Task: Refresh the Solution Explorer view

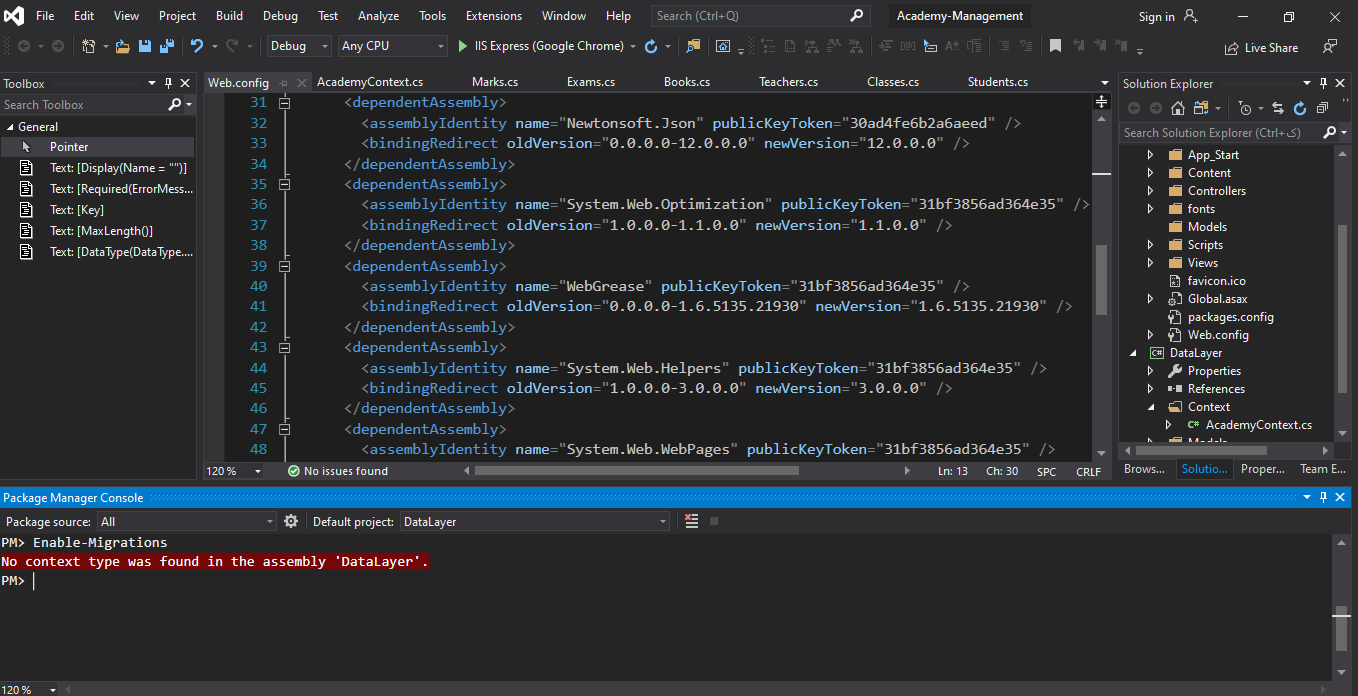Action: (x=1300, y=108)
